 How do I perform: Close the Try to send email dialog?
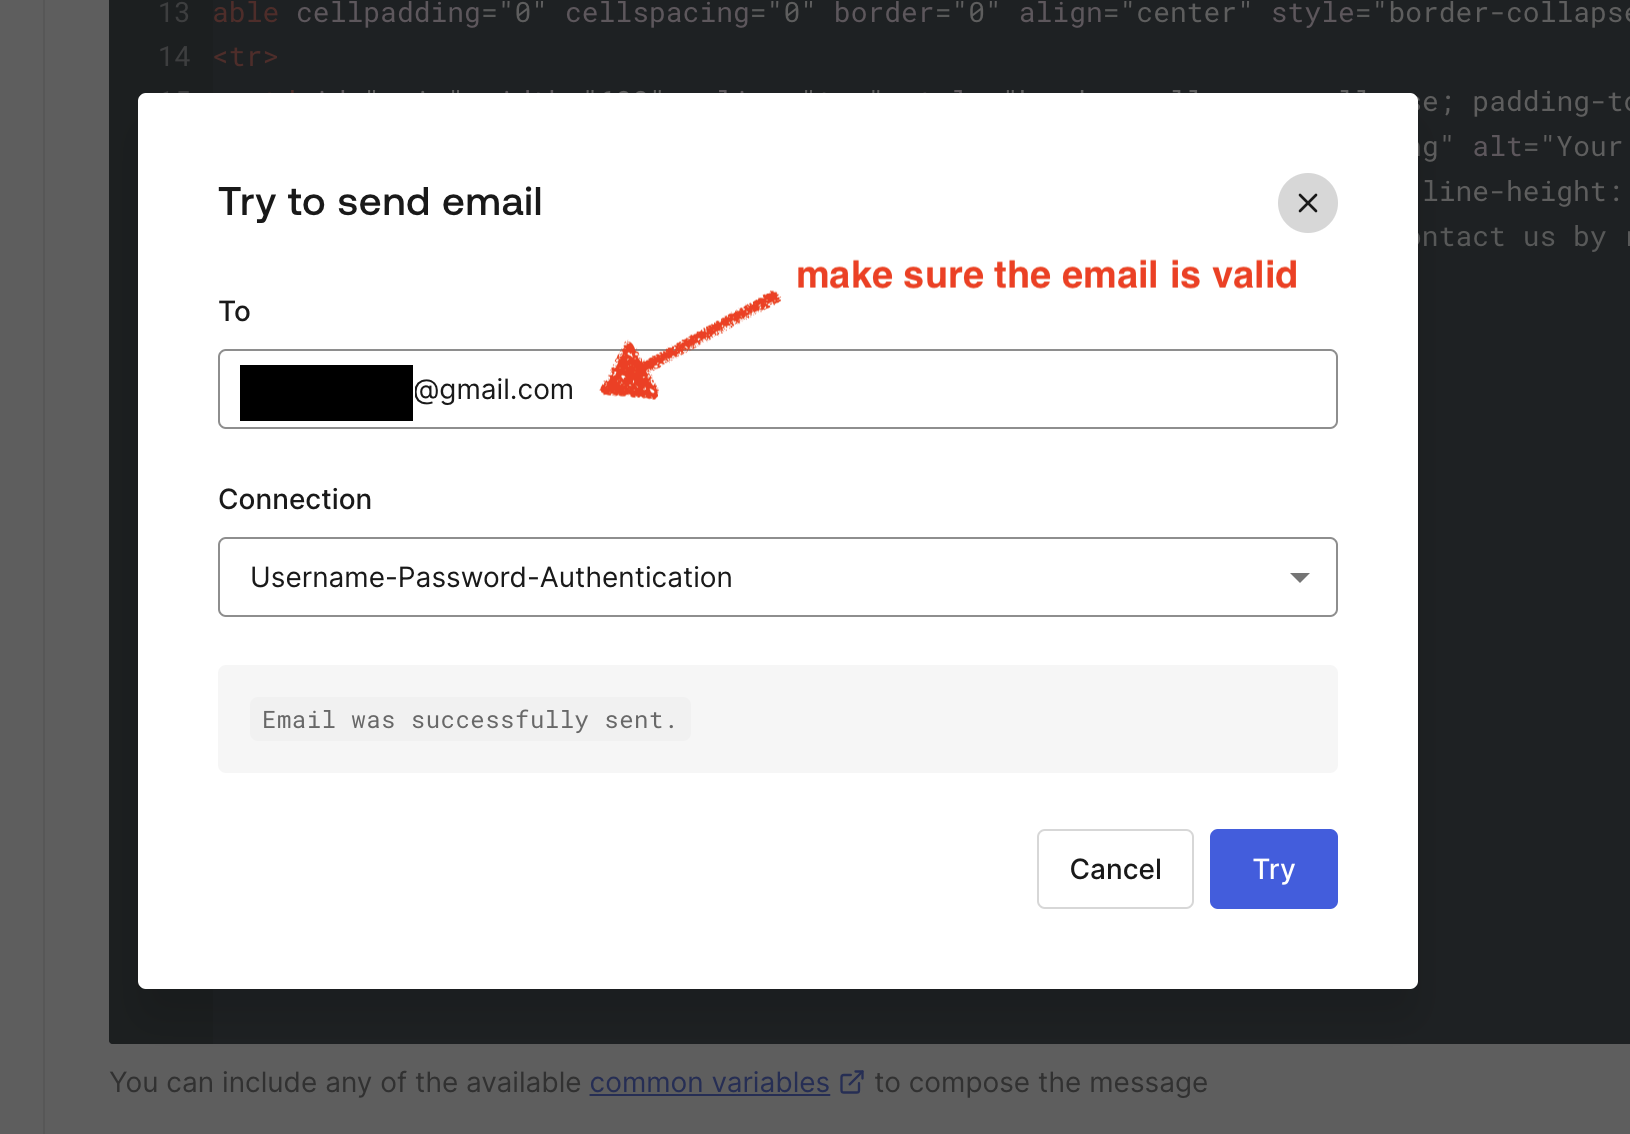coord(1308,203)
